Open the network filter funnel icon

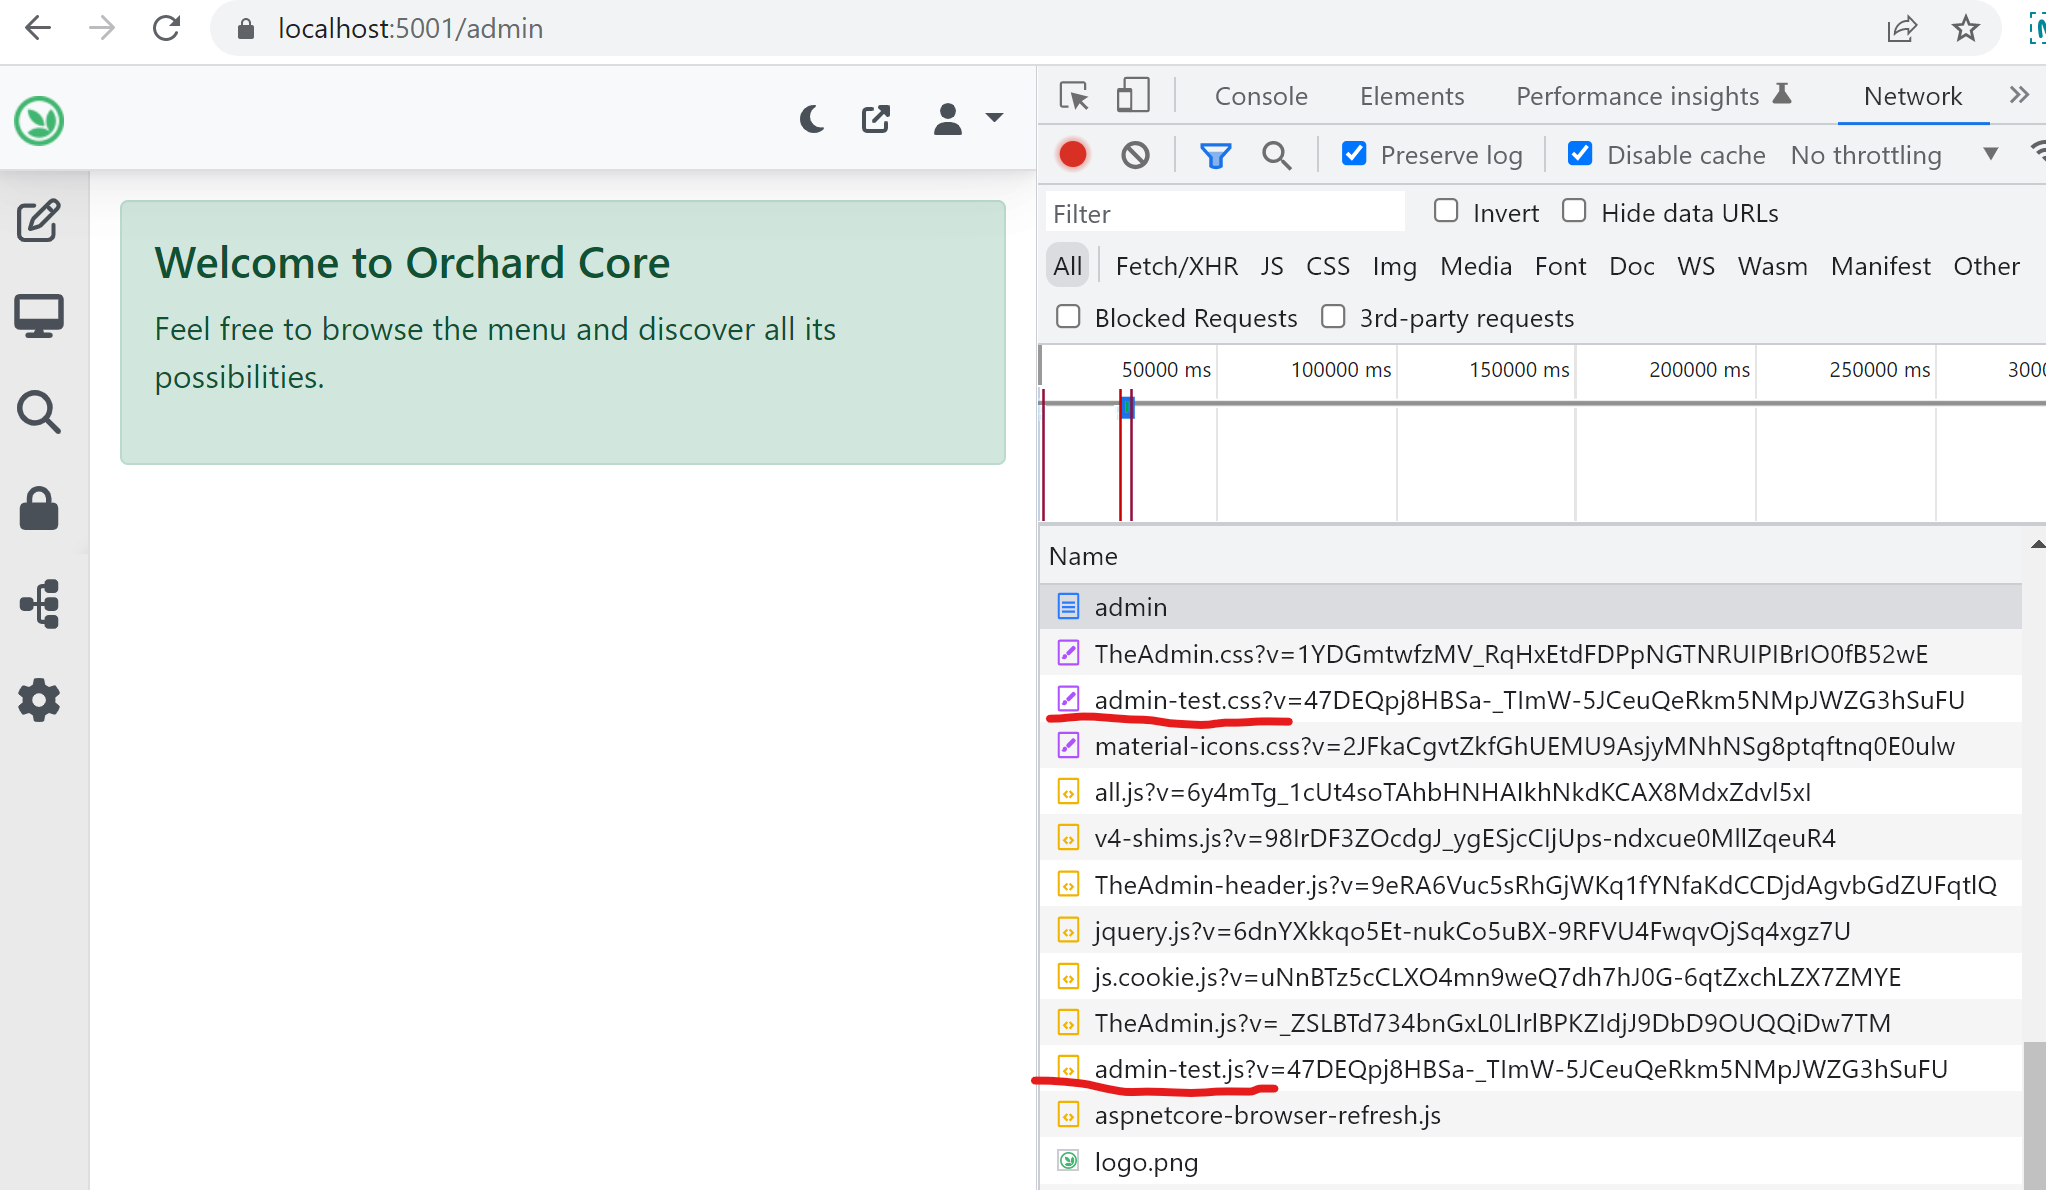pos(1214,155)
